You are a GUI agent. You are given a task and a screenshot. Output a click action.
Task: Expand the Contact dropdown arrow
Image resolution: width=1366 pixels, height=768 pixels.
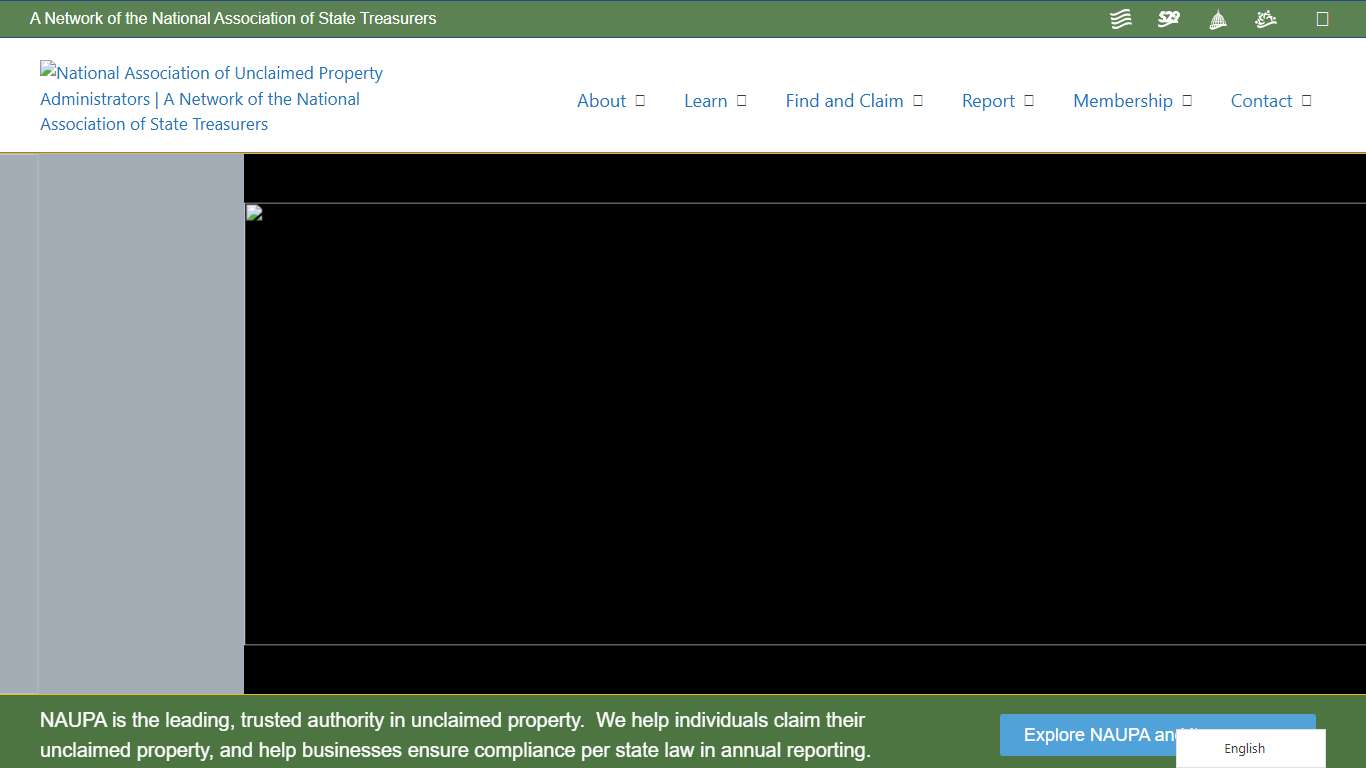[x=1305, y=100]
